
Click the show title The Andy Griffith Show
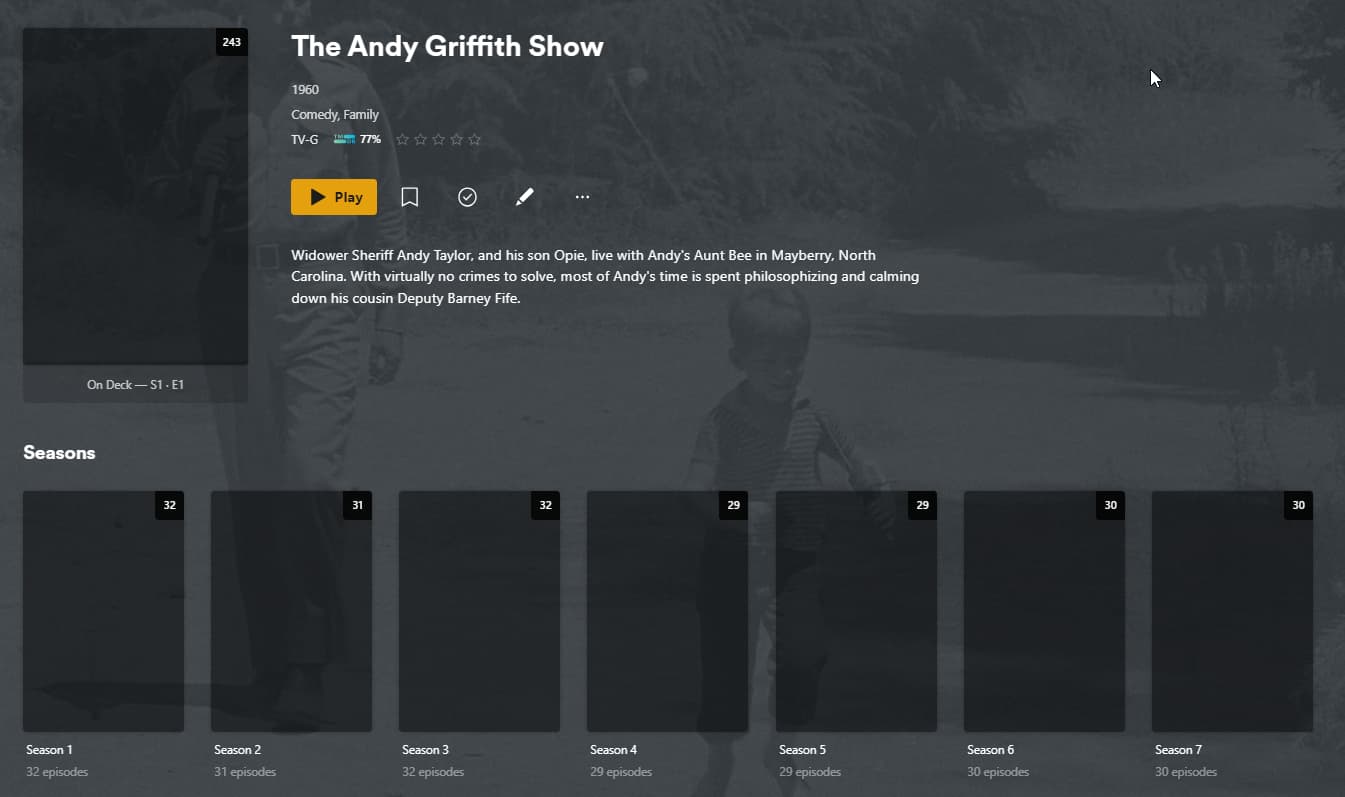tap(447, 47)
